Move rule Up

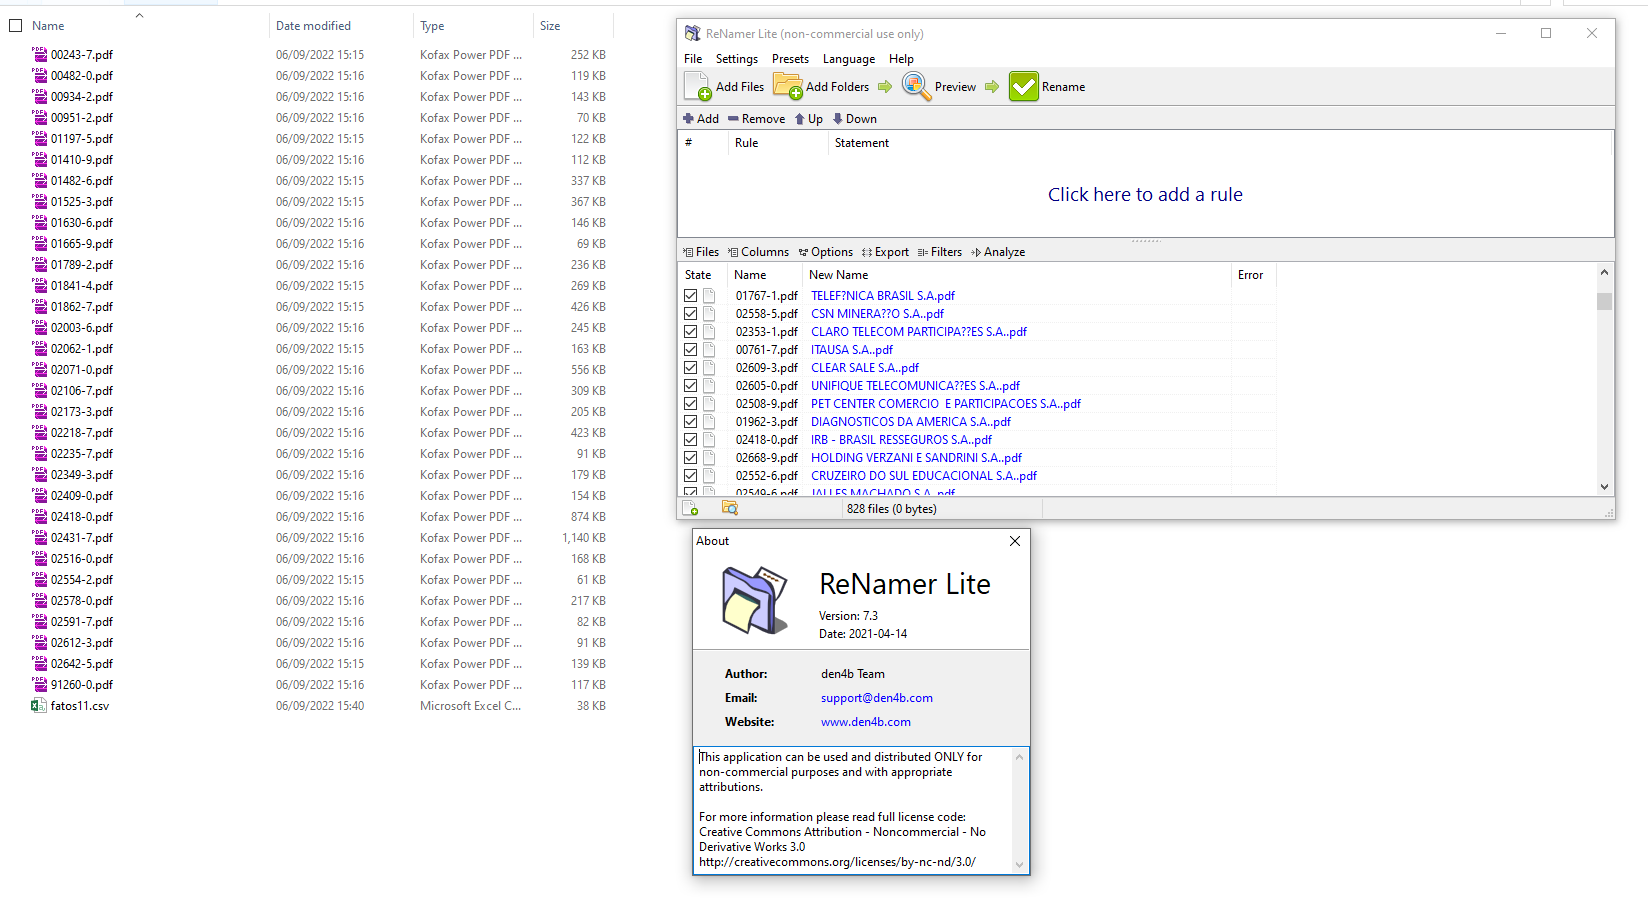coord(809,119)
